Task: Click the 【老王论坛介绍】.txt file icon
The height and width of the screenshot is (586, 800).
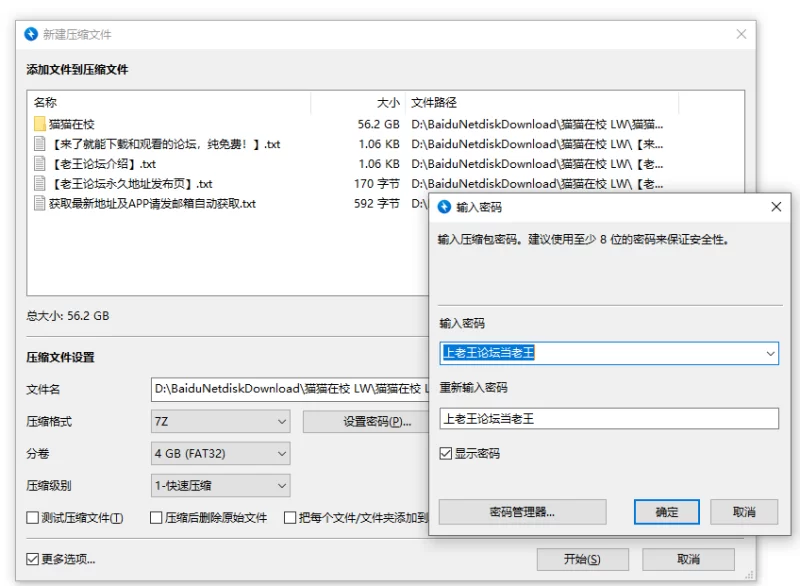Action: [40, 164]
